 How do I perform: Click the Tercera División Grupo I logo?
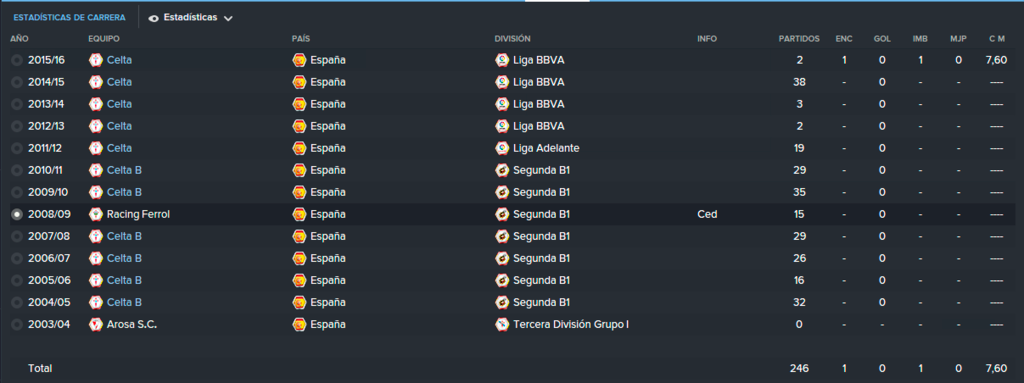[502, 324]
